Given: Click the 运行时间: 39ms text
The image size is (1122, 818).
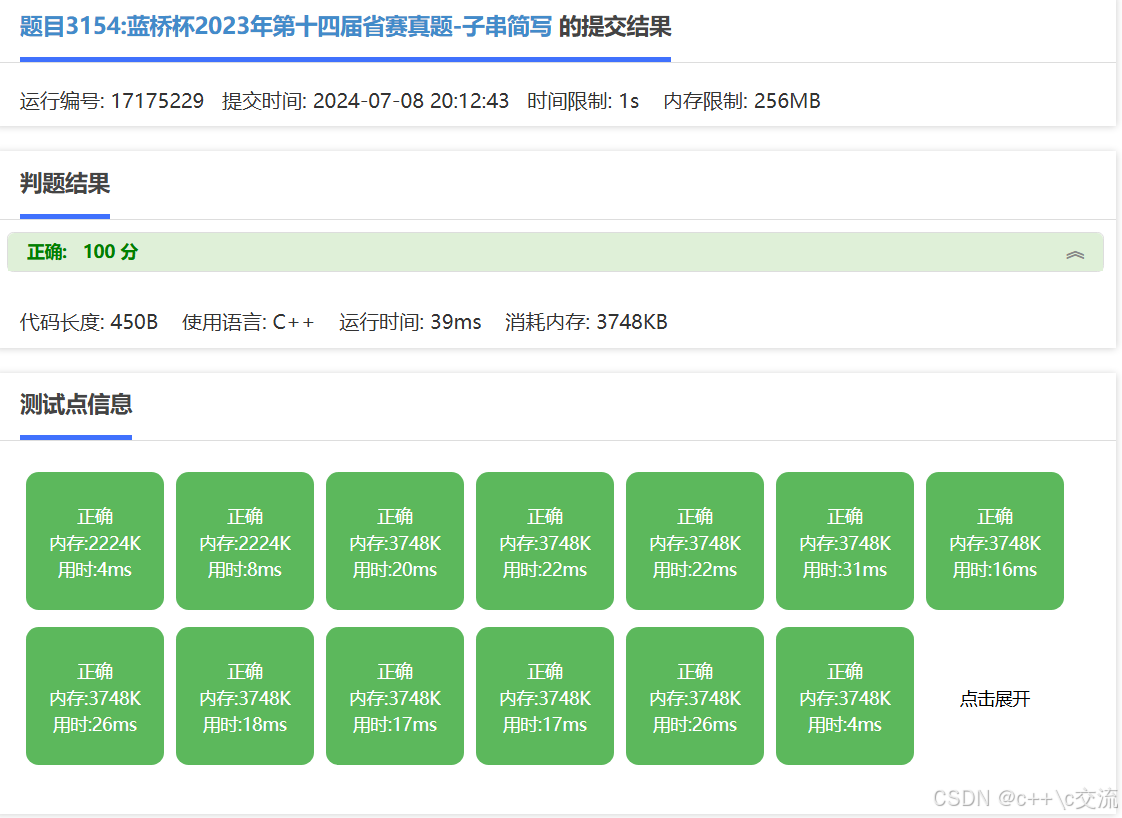Looking at the screenshot, I should tap(410, 322).
